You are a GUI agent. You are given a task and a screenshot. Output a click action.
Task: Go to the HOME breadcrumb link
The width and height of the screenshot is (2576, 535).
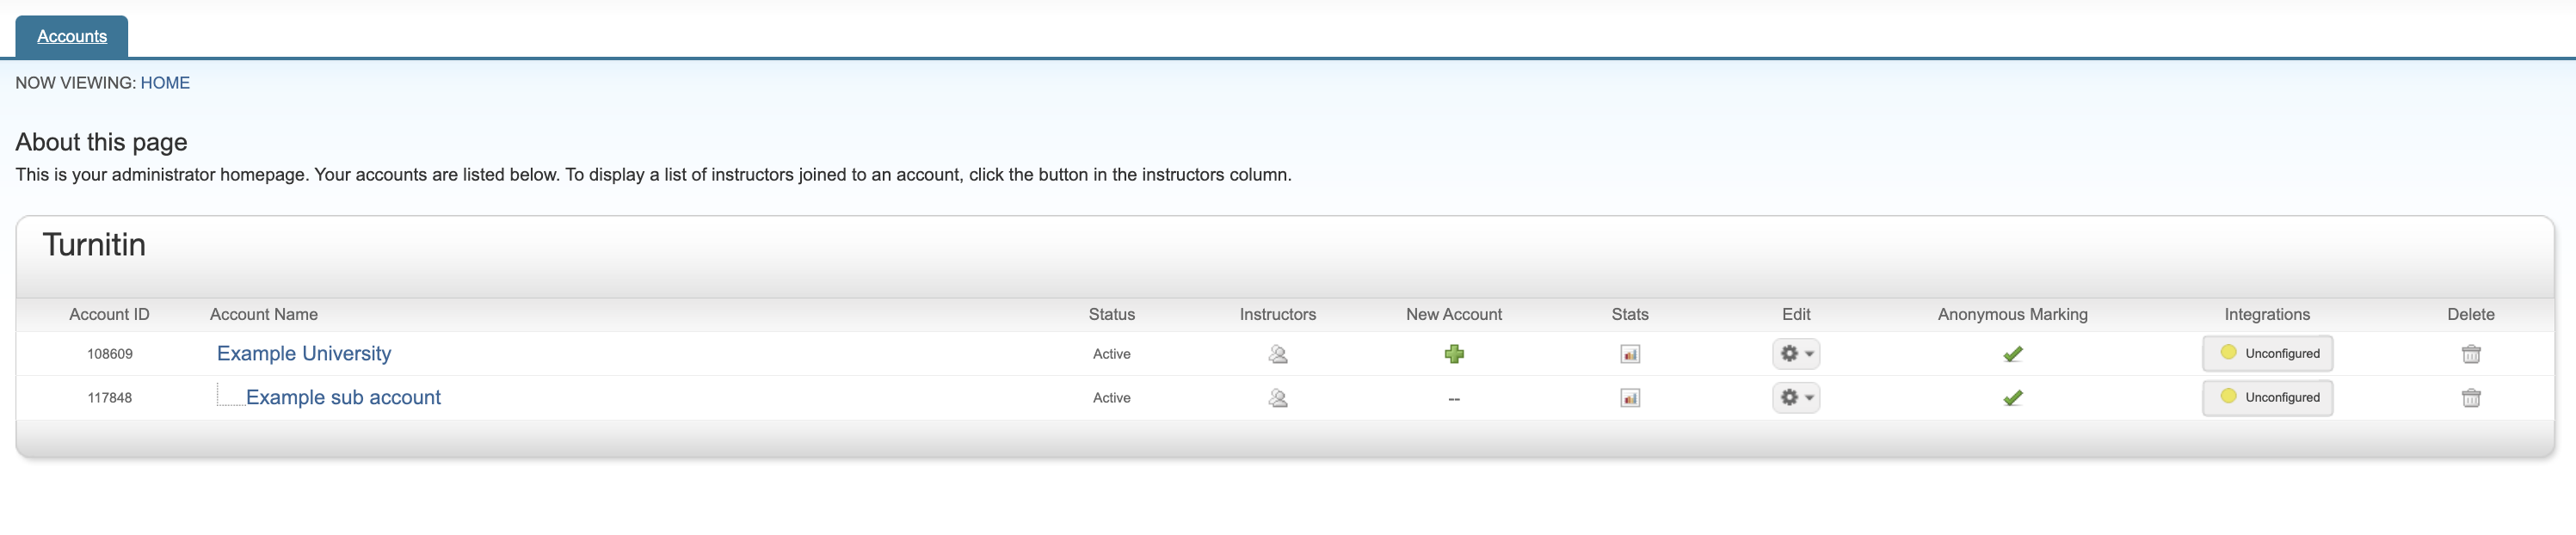coord(165,83)
